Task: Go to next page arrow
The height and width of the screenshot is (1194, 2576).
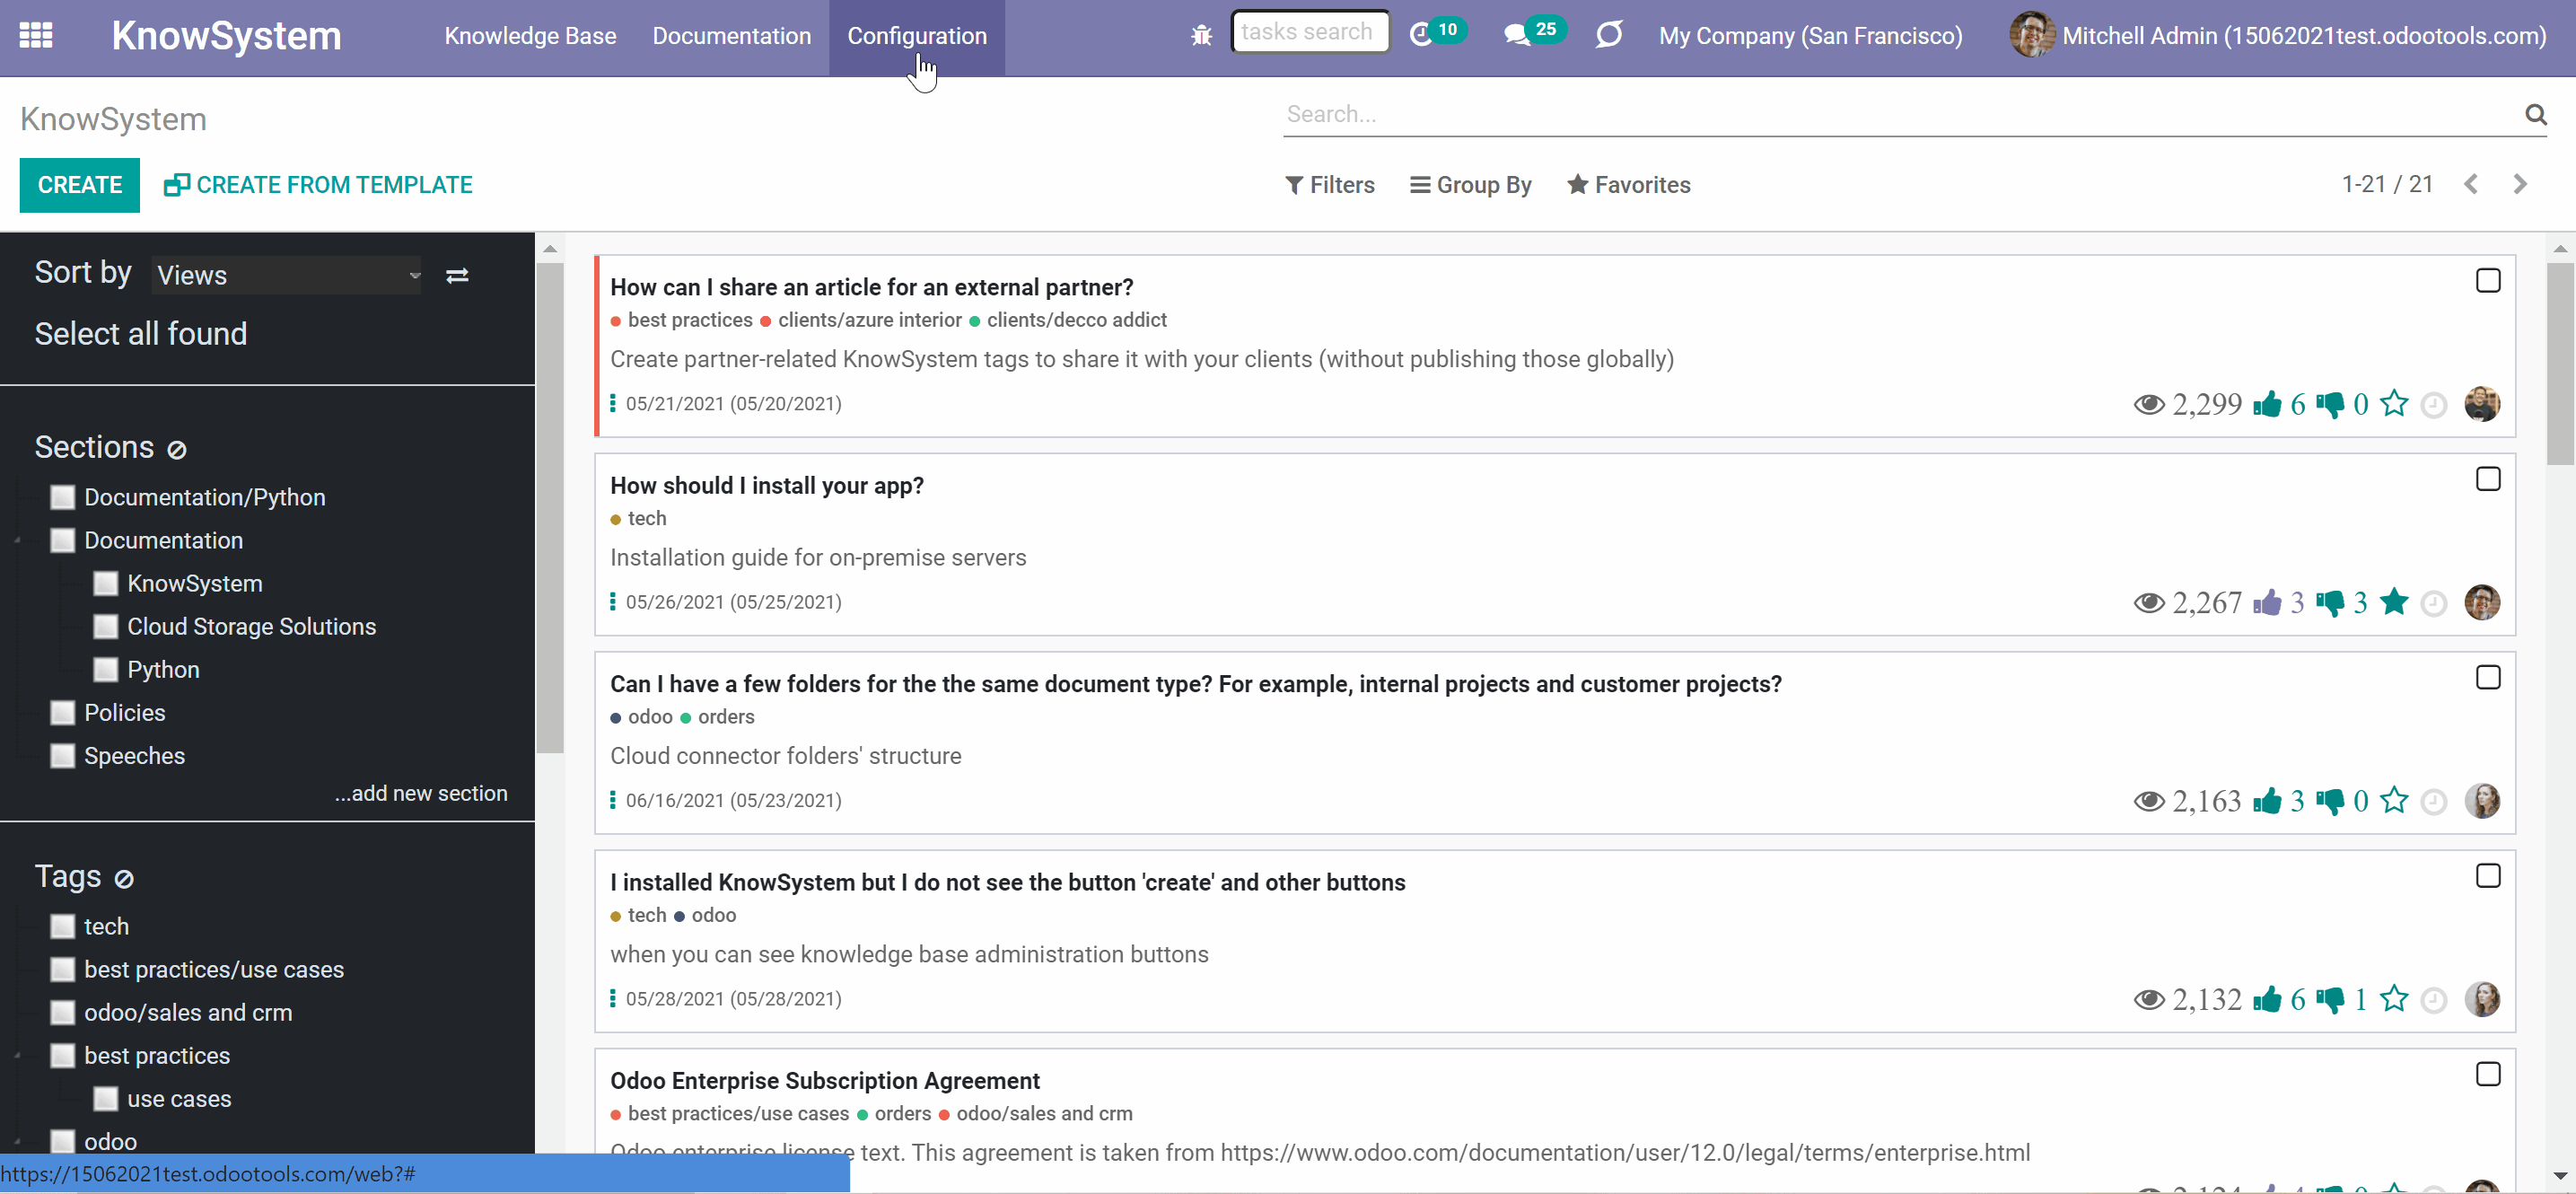Action: click(x=2520, y=184)
